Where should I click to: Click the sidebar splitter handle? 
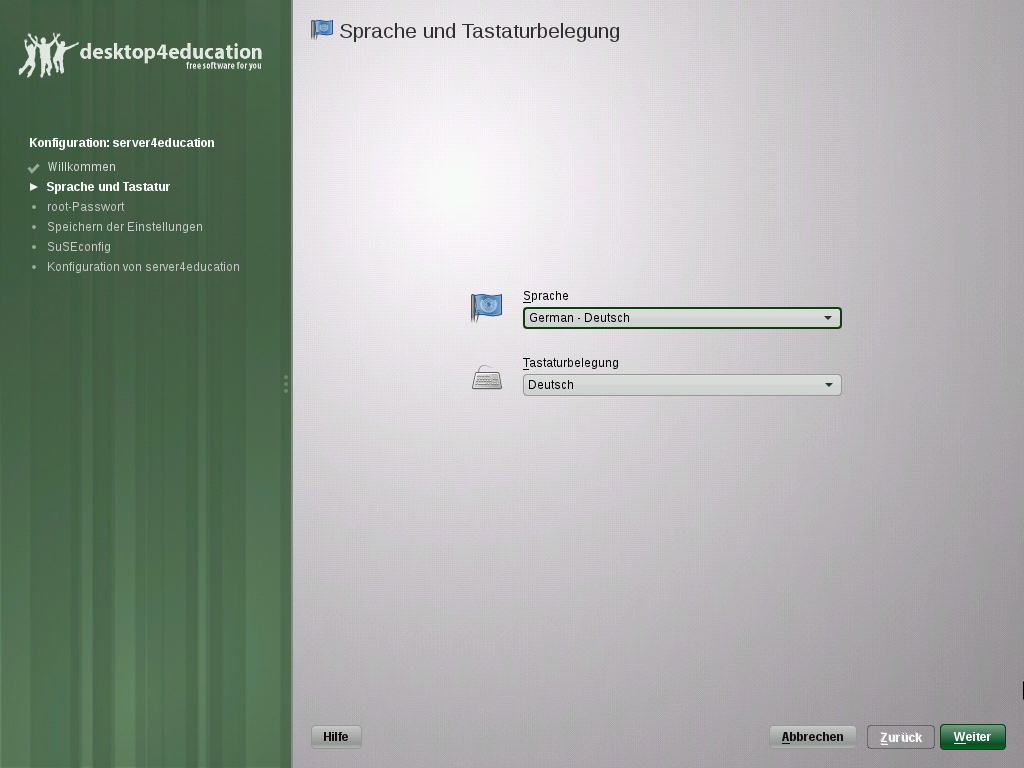286,384
